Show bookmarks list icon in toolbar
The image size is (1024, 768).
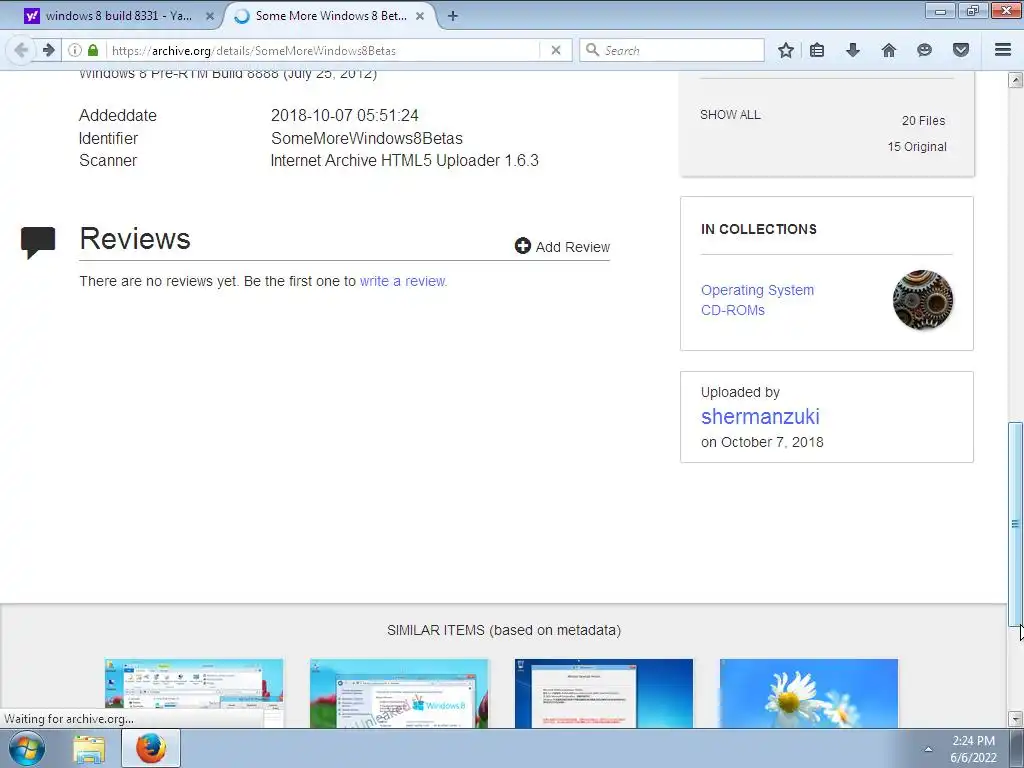(x=817, y=50)
